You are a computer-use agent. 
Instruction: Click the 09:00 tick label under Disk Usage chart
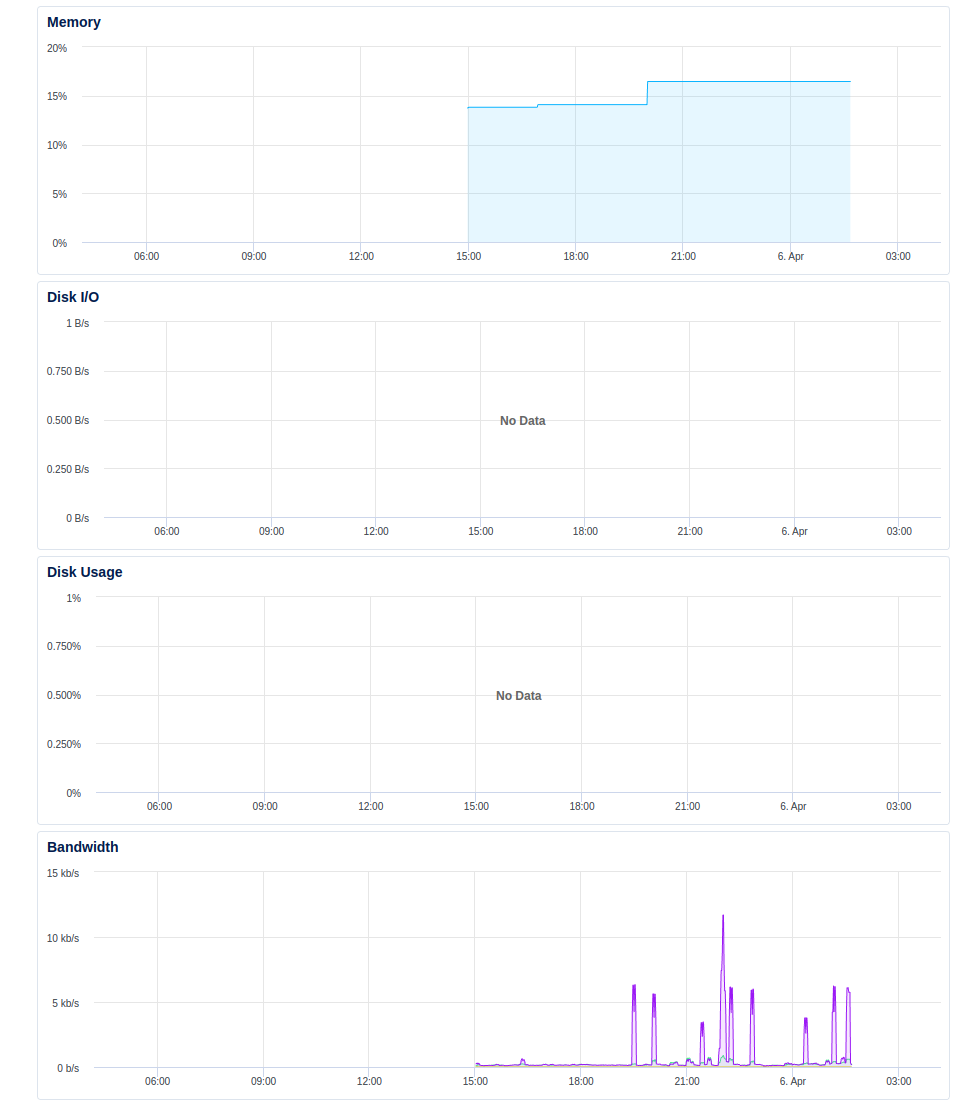pos(265,806)
